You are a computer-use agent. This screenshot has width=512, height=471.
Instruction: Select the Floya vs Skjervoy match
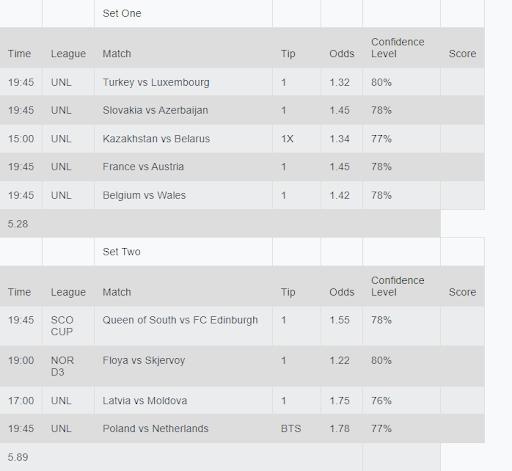point(144,360)
